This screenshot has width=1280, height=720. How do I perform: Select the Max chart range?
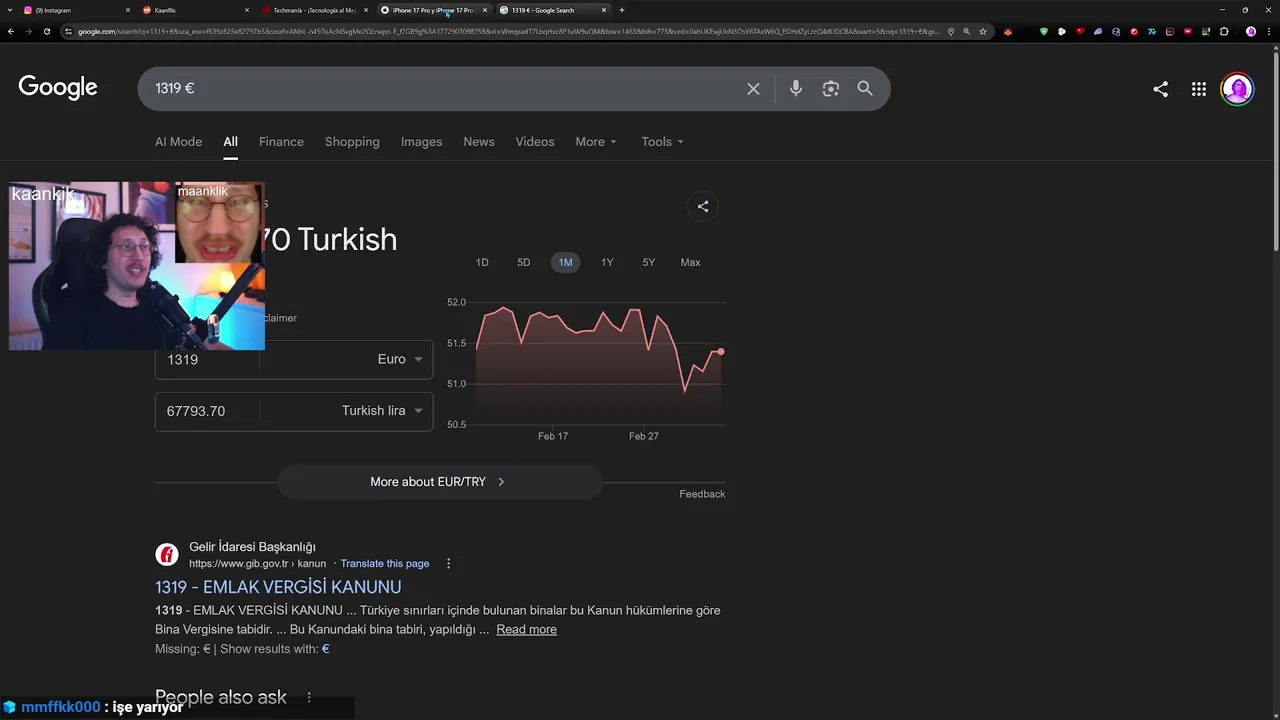690,262
